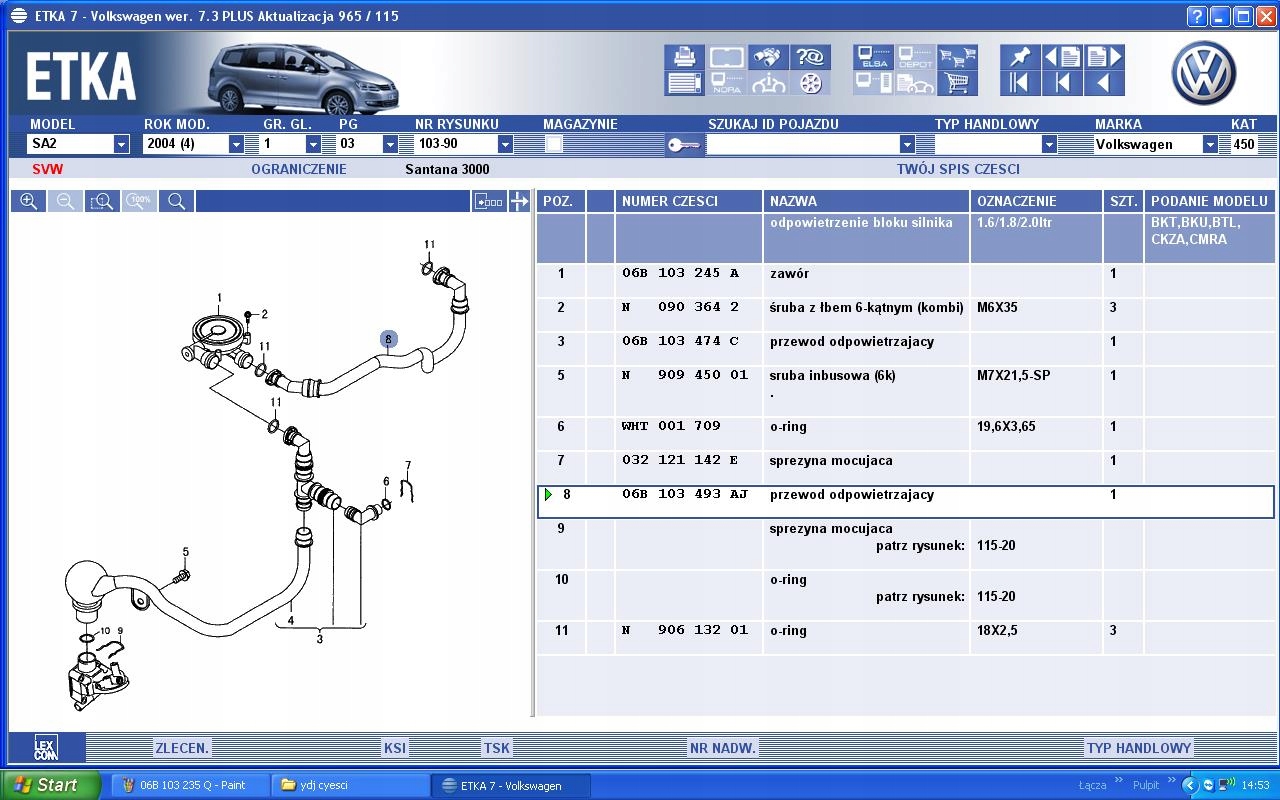Viewport: 1280px width, 800px height.
Task: Jump to the first subgroup
Action: pyautogui.click(x=1062, y=83)
